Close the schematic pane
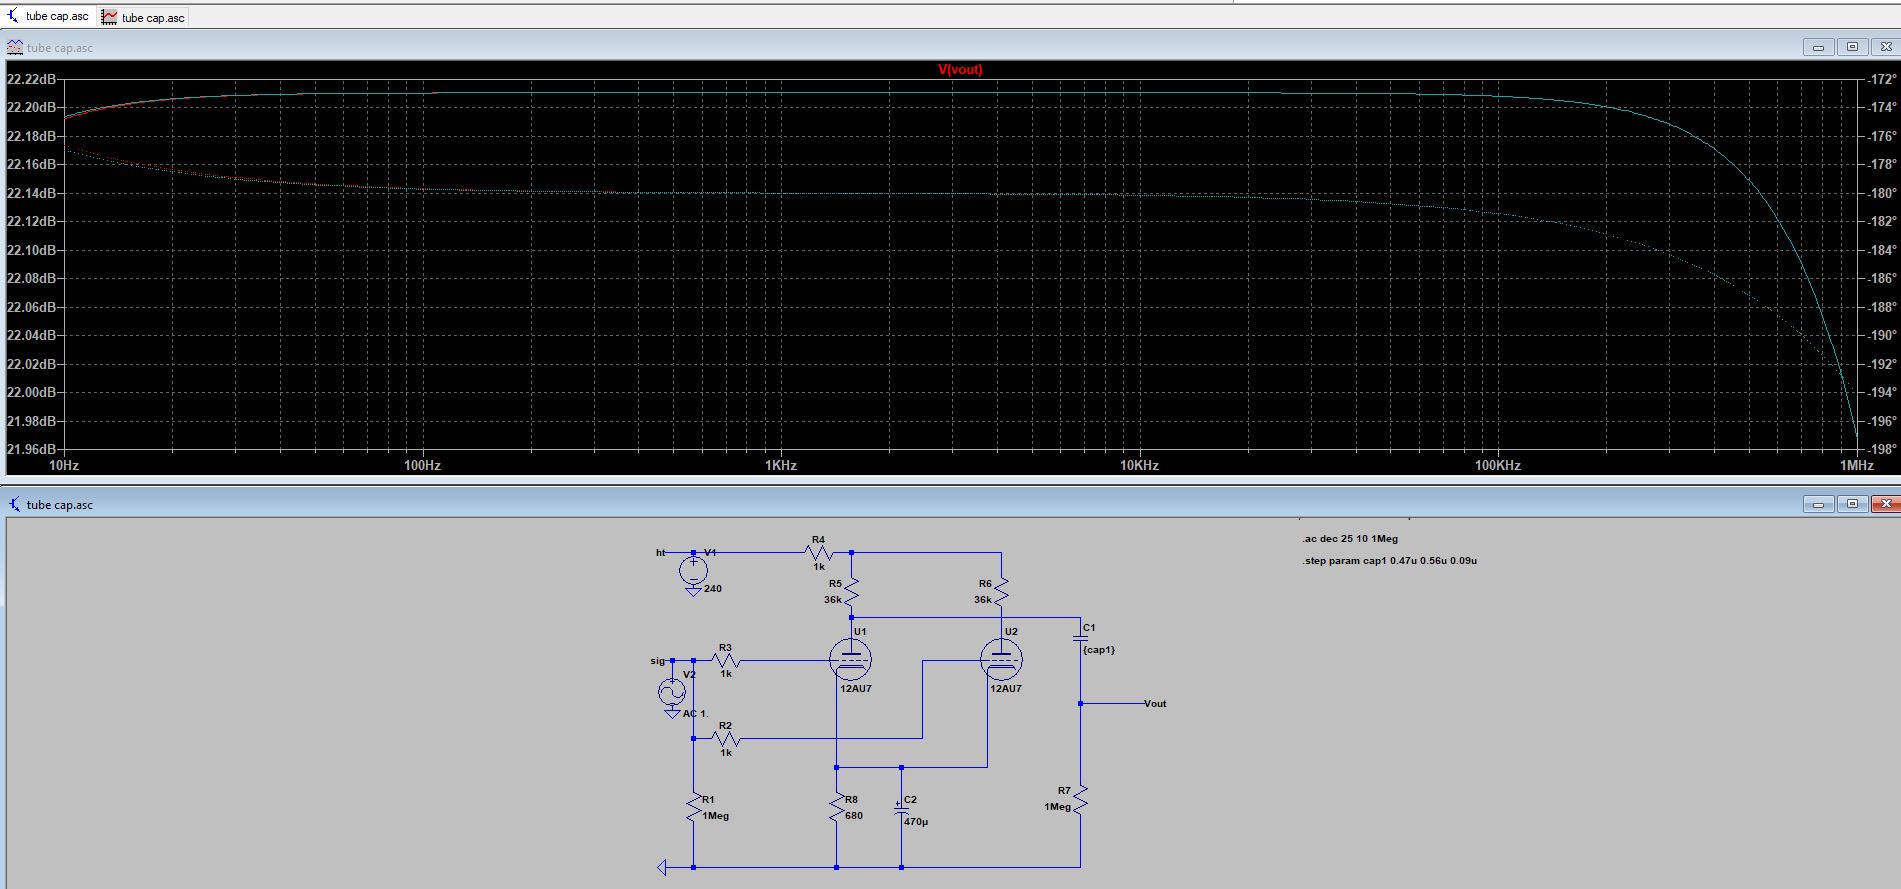Viewport: 1901px width, 889px height. [x=1886, y=504]
